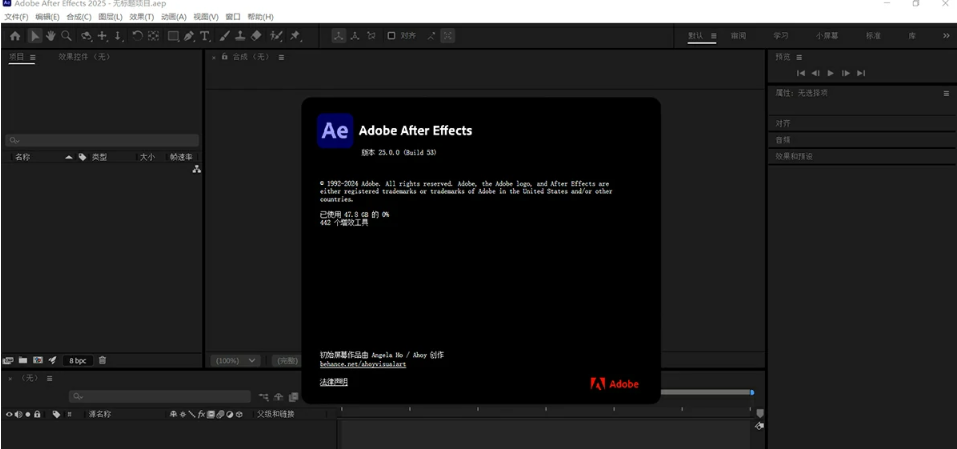This screenshot has width=957, height=449.
Task: Create a new composition icon
Action: pos(38,361)
